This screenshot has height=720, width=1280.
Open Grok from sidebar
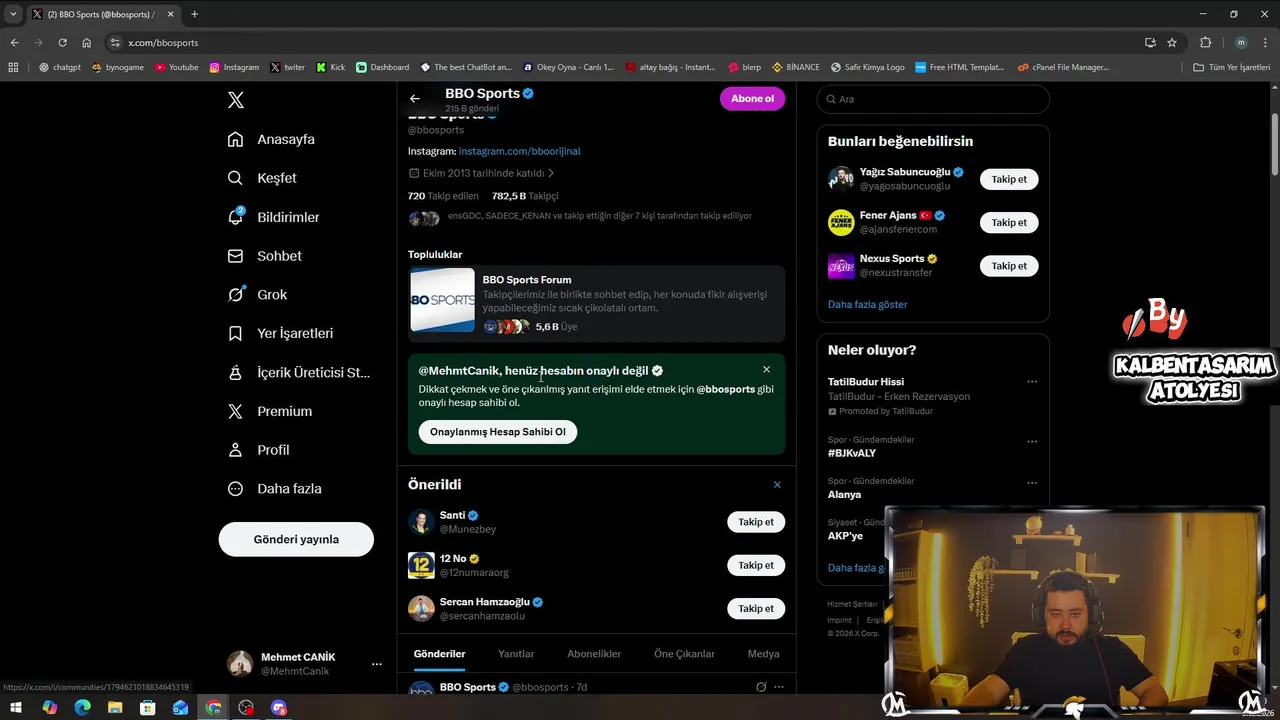tap(257, 295)
